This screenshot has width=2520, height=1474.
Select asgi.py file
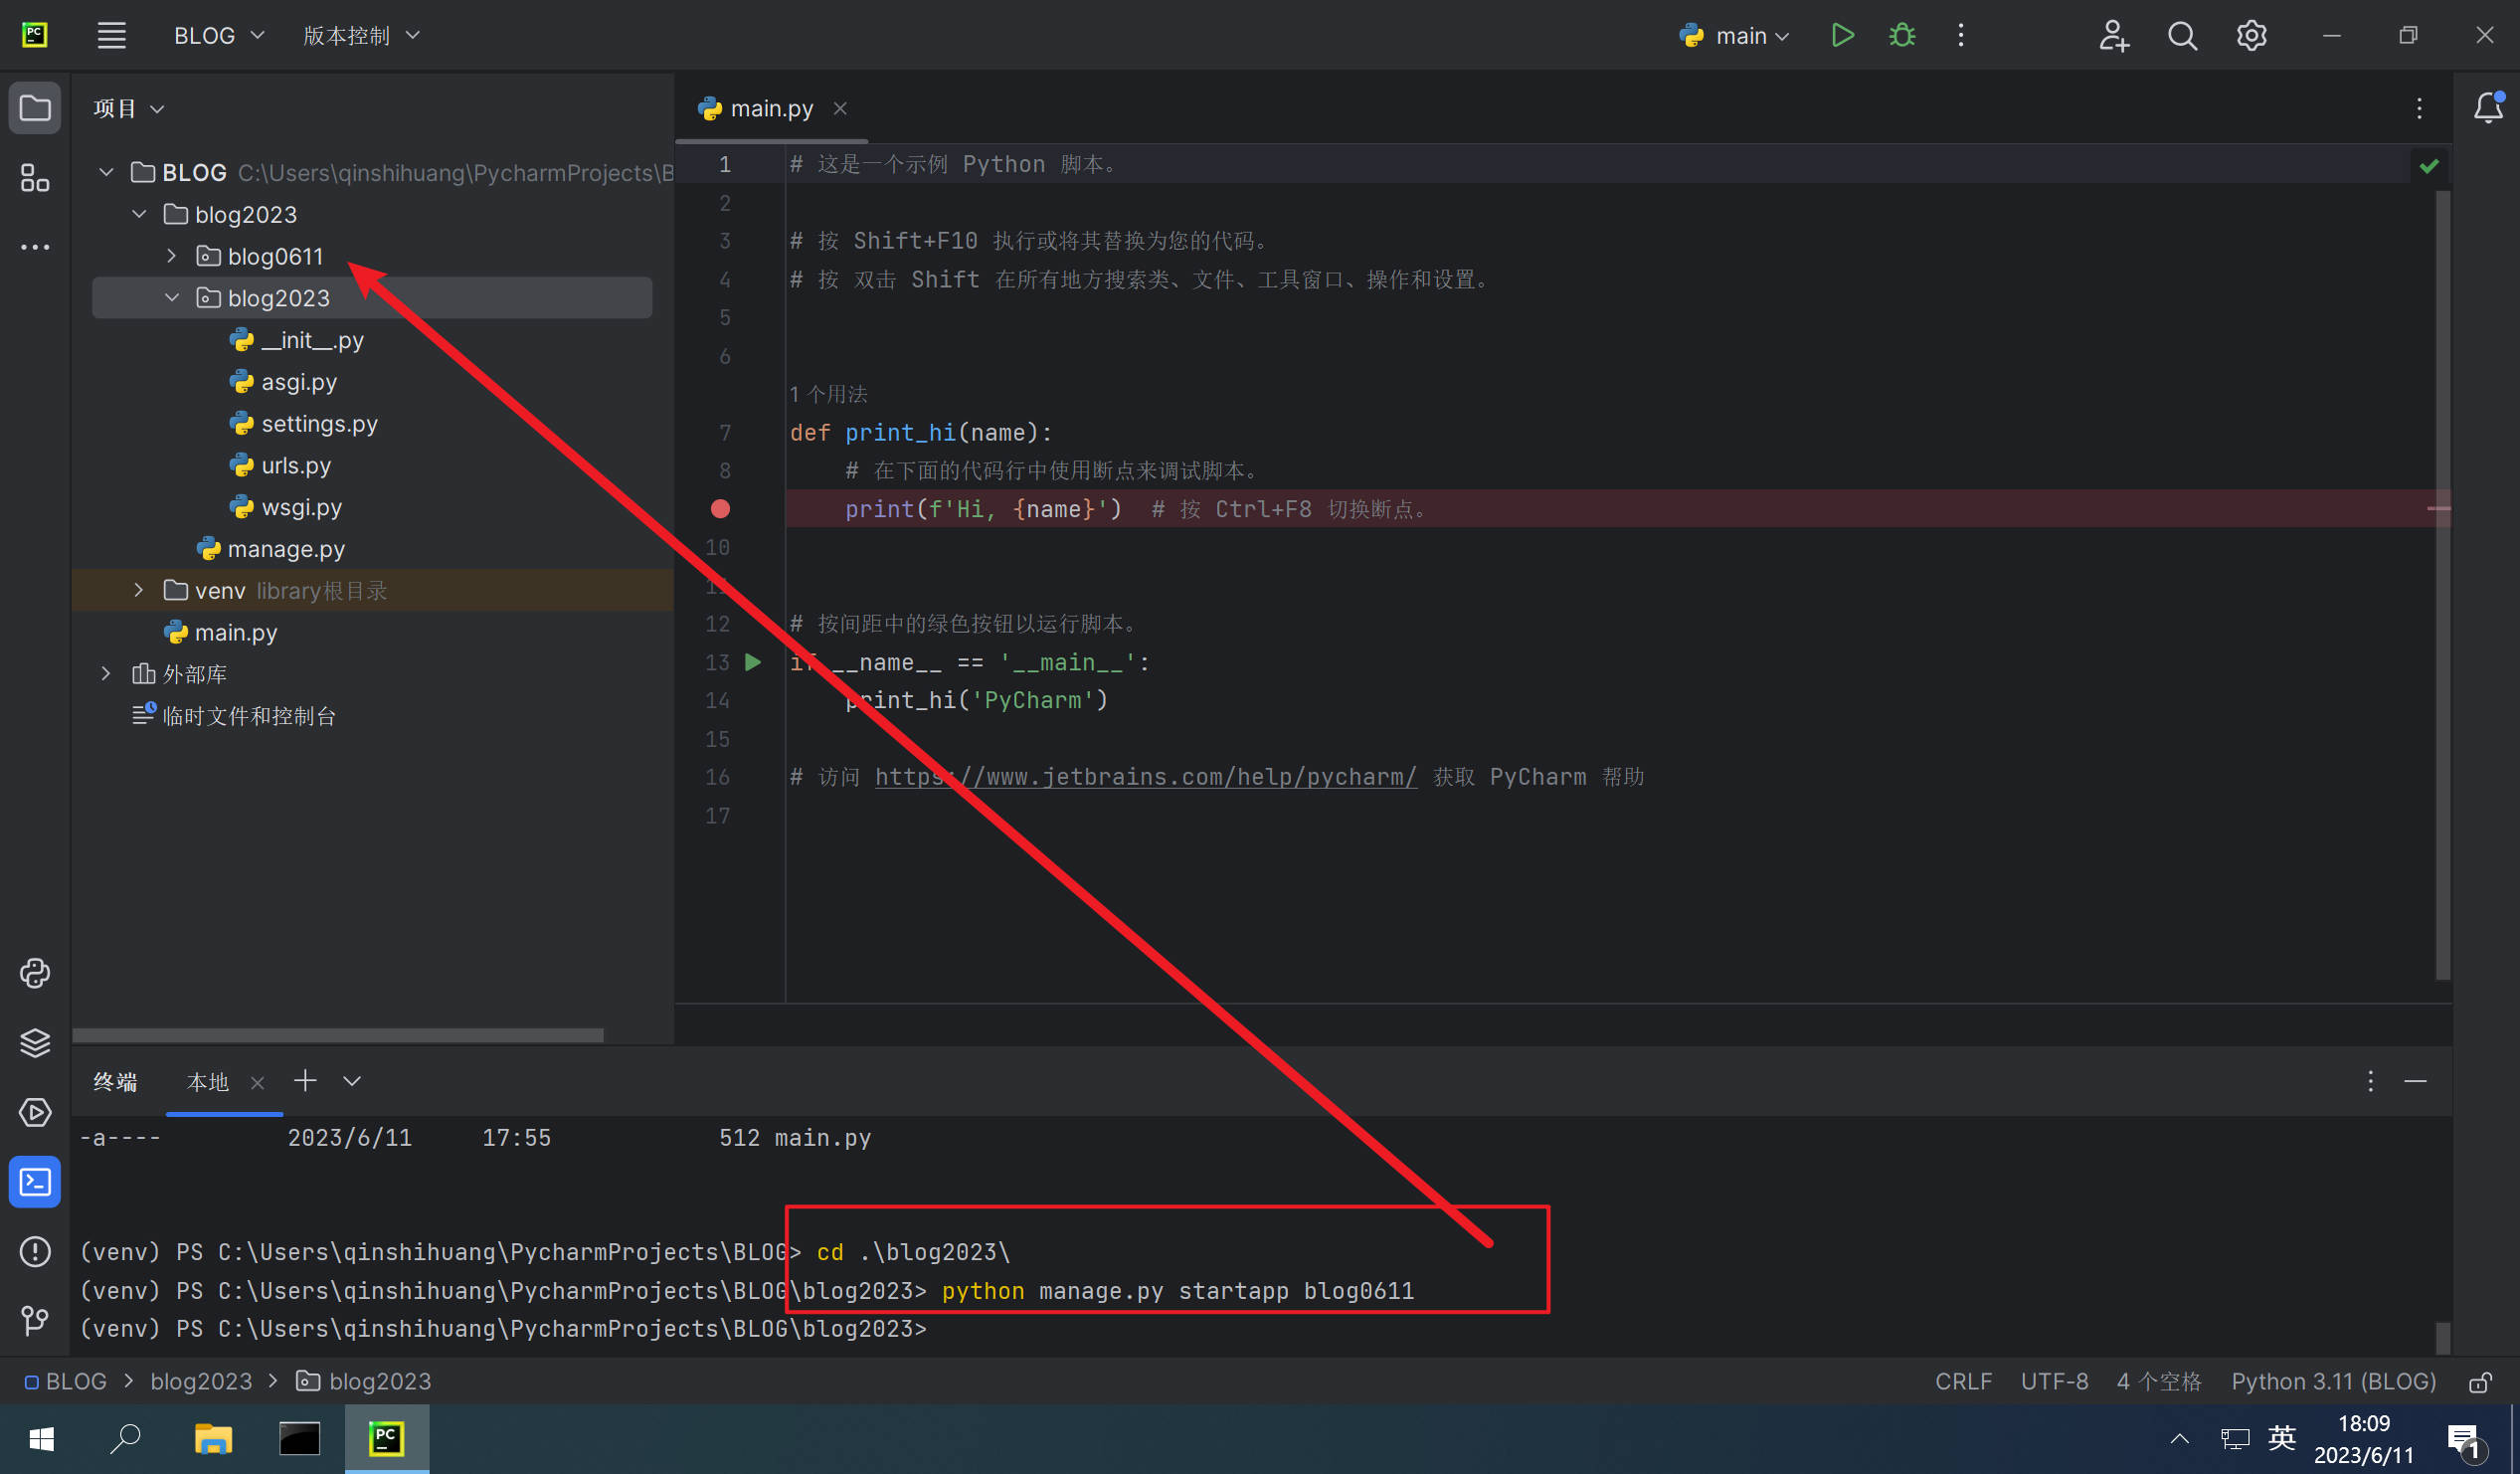click(298, 381)
